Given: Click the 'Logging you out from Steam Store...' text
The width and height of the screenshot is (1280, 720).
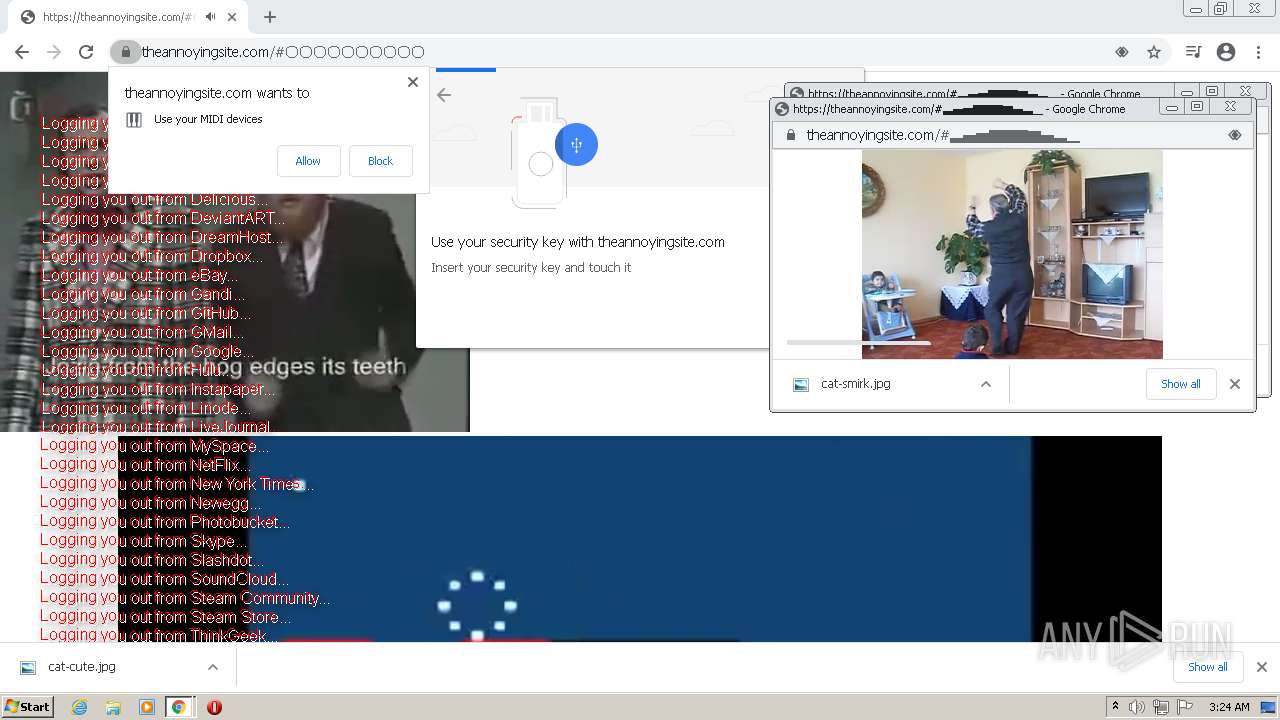Looking at the screenshot, I should click(166, 617).
